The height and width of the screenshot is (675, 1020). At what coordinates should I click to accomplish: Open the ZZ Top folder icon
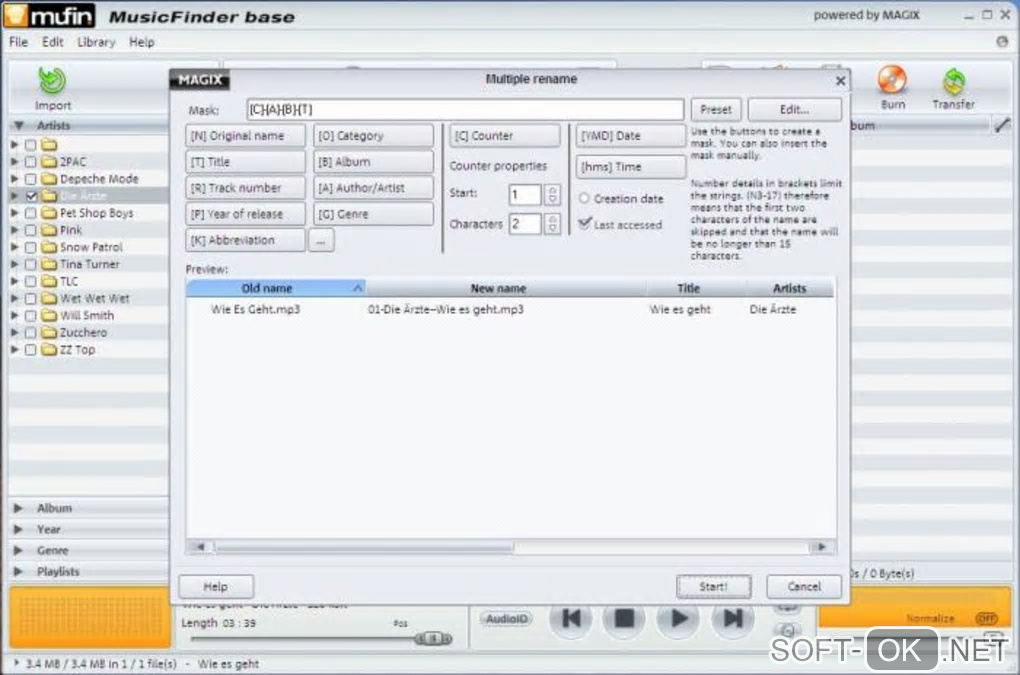[49, 349]
